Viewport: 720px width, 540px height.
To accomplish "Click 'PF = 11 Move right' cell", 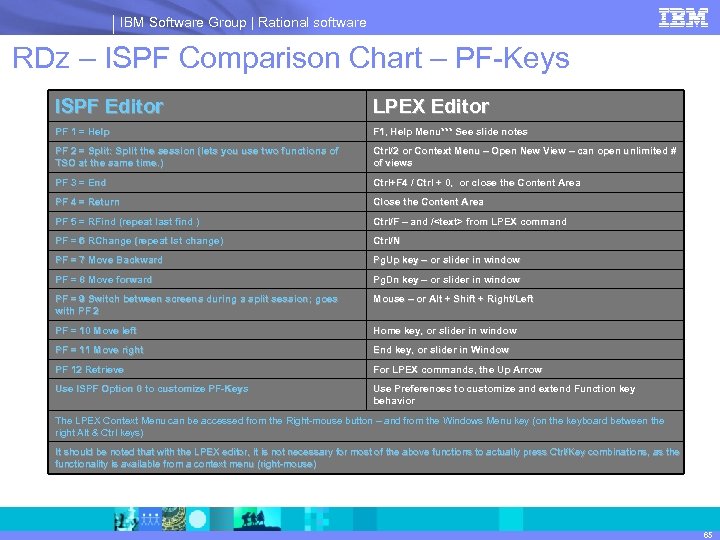I will coord(208,350).
